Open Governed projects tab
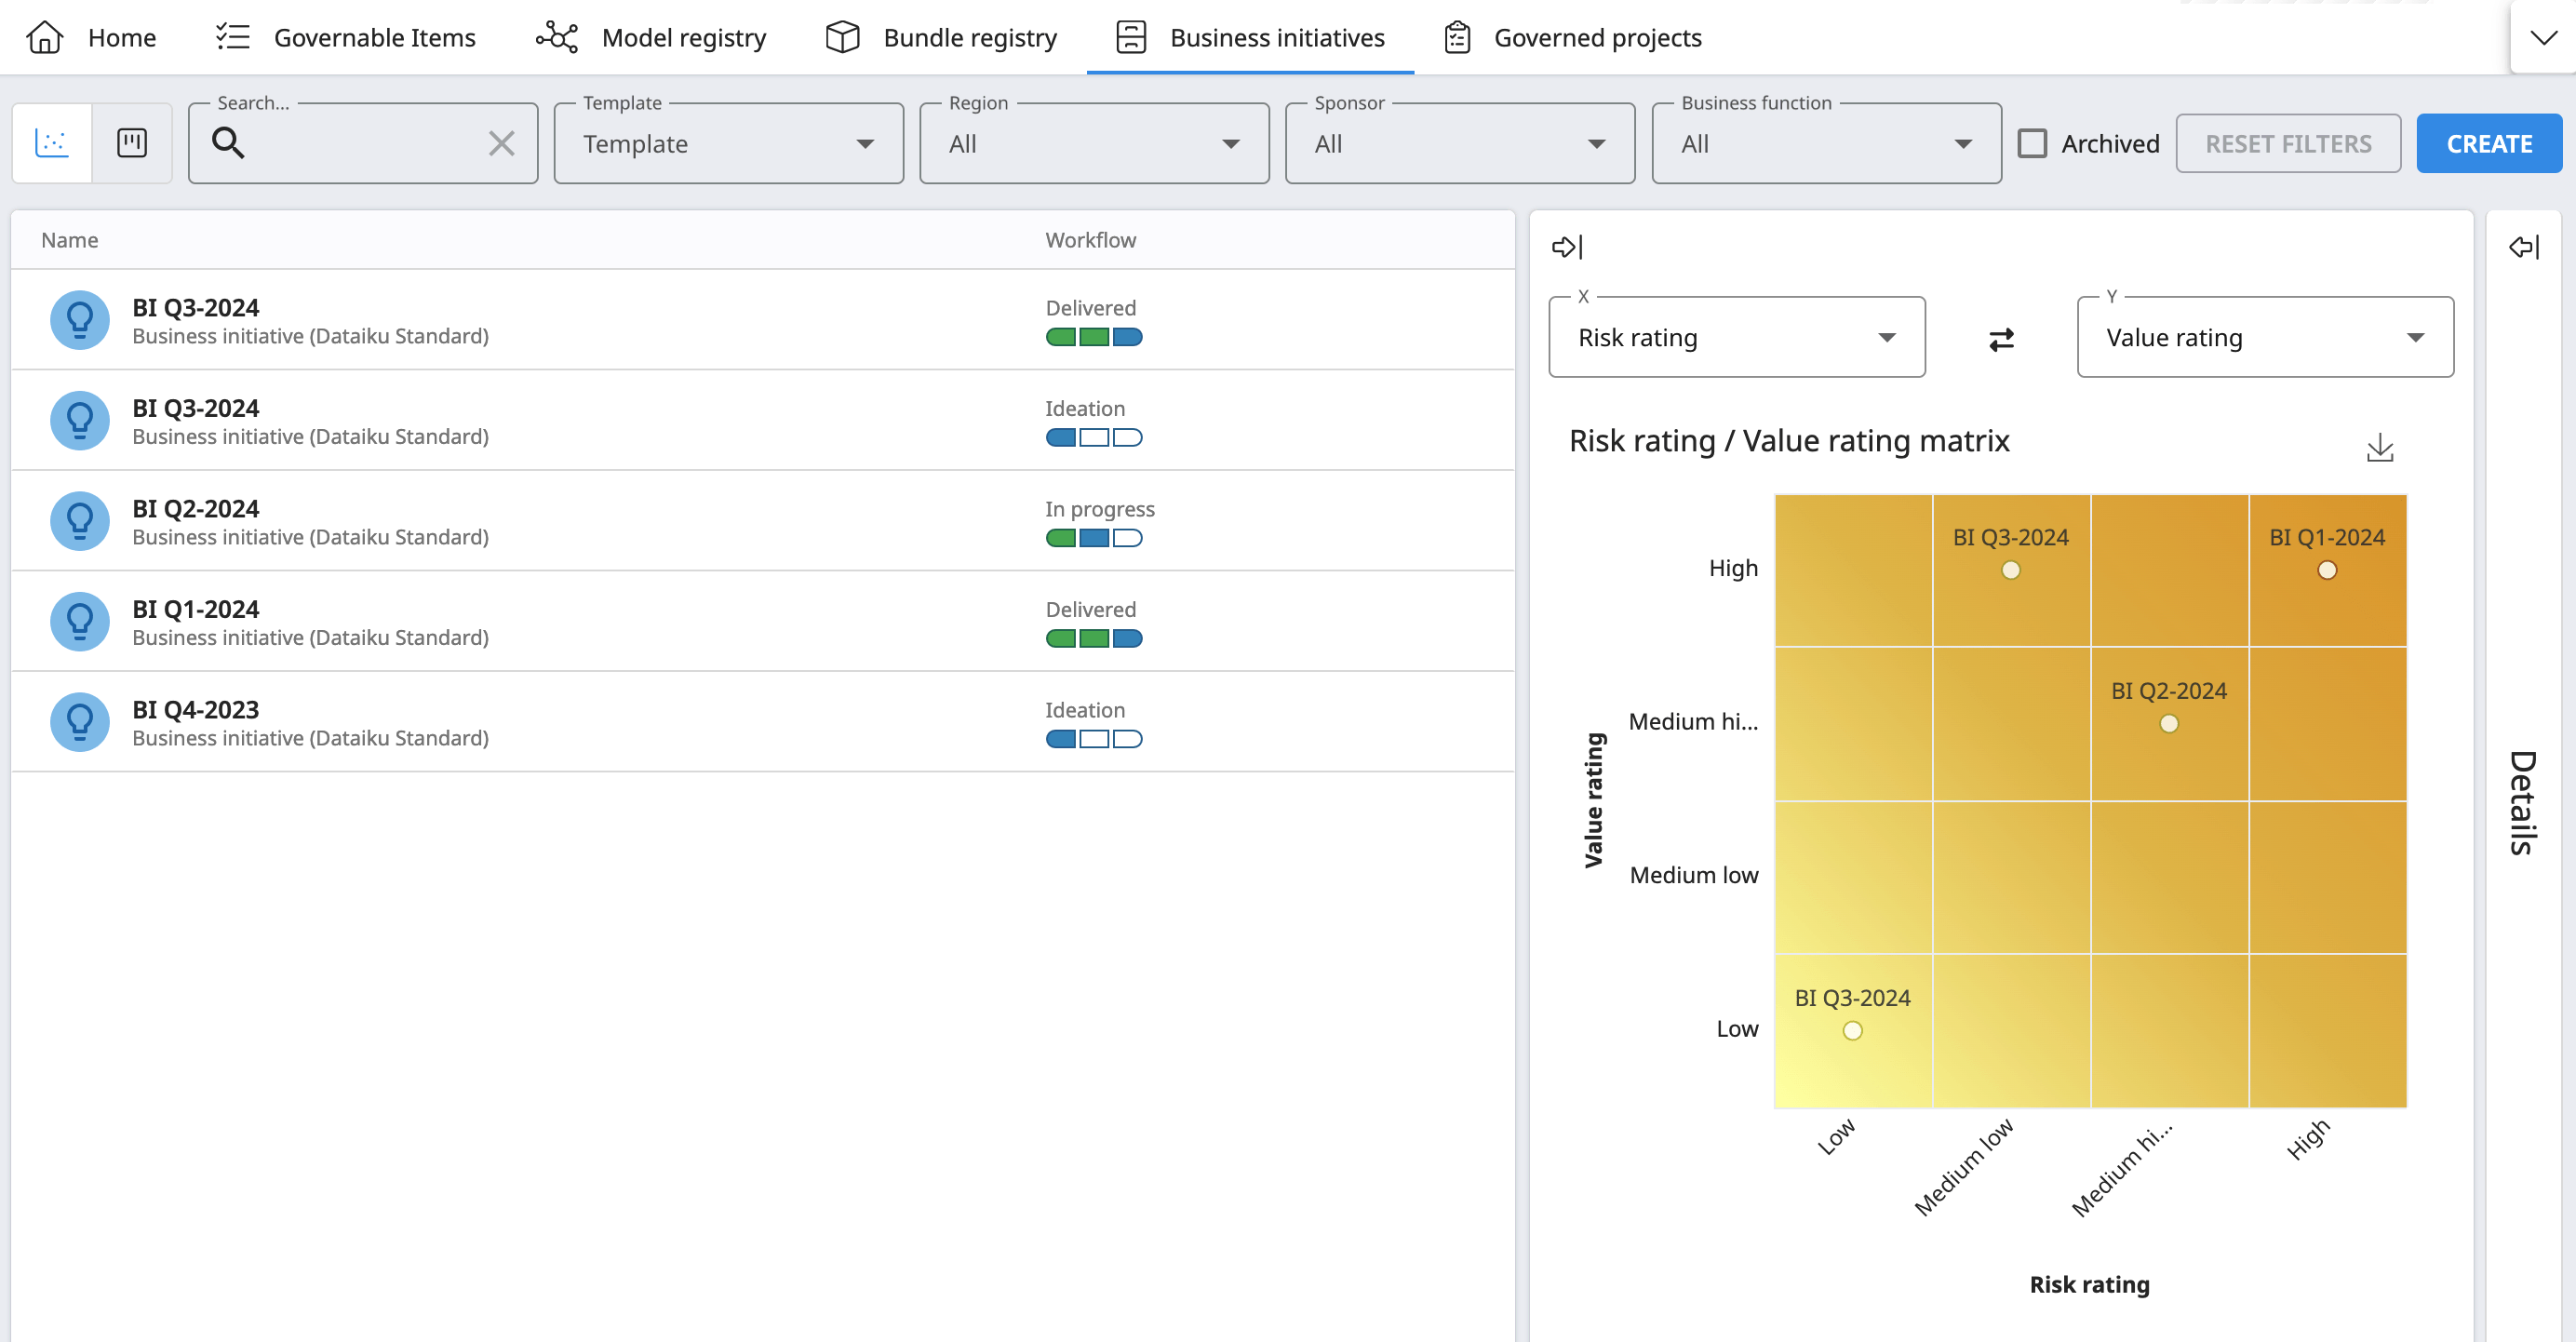 click(1573, 37)
